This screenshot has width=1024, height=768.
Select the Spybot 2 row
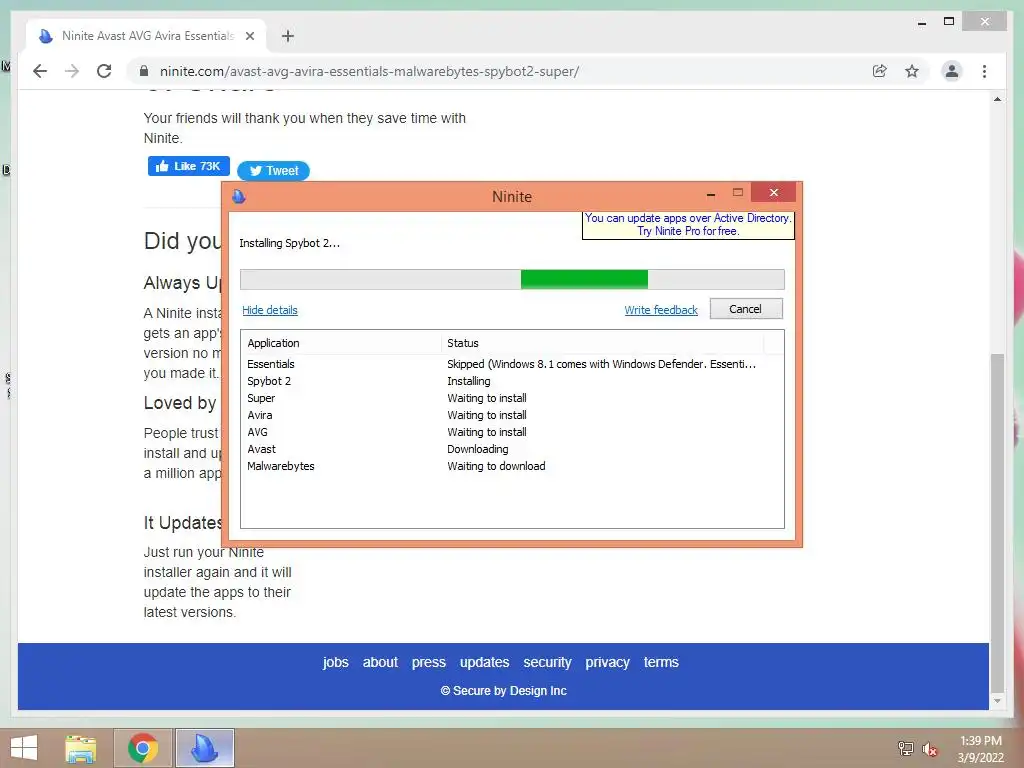(x=512, y=381)
